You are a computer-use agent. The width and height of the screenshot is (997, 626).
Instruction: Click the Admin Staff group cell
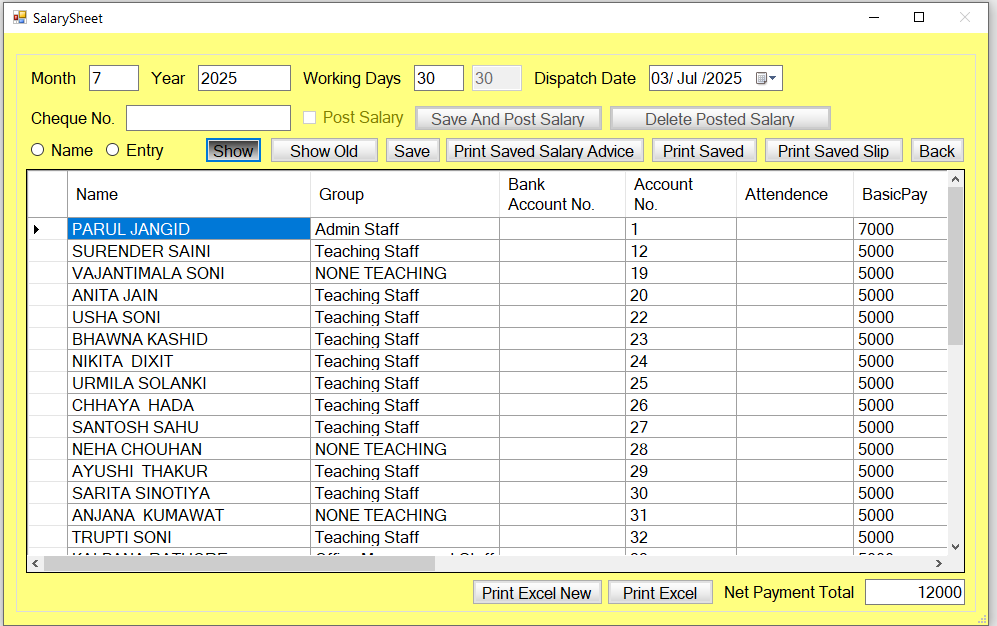[x=405, y=229]
